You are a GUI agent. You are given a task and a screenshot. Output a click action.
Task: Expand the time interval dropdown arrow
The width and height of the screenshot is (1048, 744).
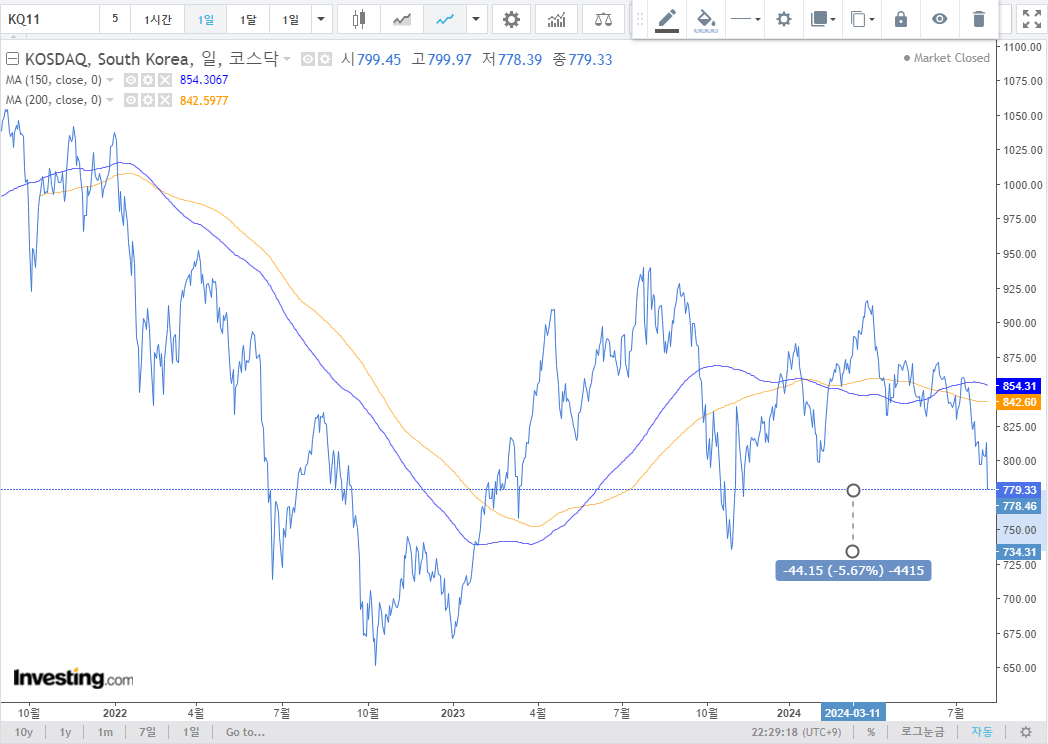(x=321, y=19)
